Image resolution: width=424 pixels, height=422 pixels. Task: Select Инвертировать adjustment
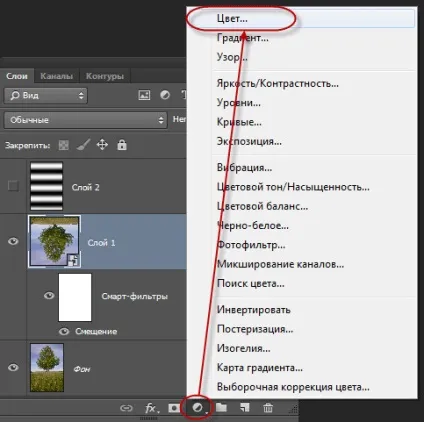pos(302,310)
